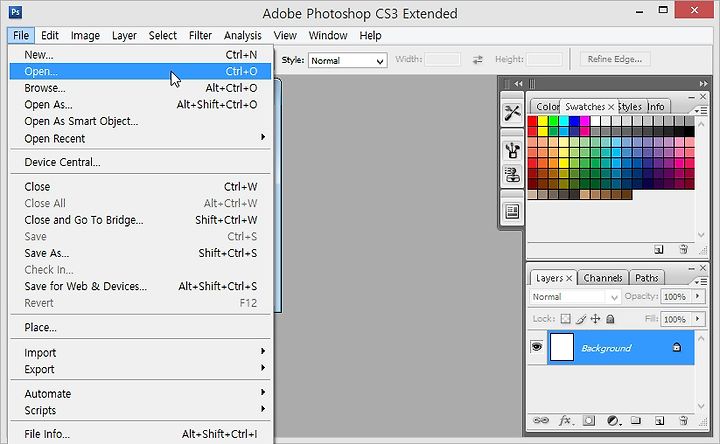Toggle Lock all padlock
Image resolution: width=720 pixels, height=444 pixels.
pos(610,319)
